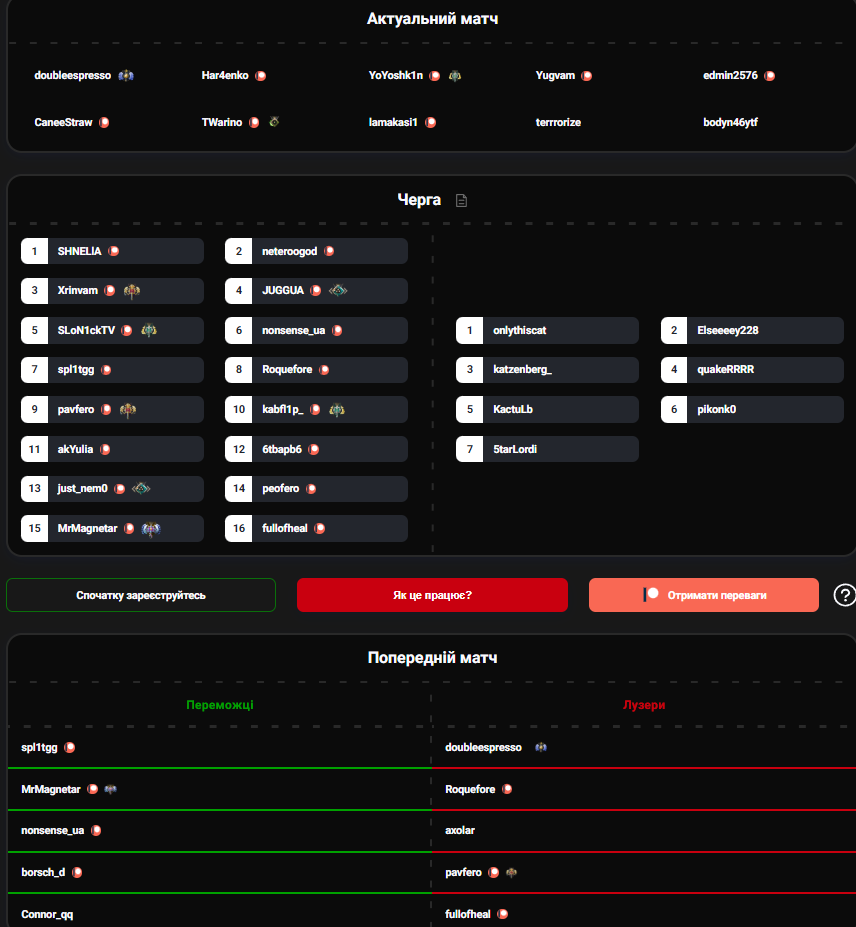
Task: Click Patreon badge next to 6tbapb6
Action: [314, 449]
